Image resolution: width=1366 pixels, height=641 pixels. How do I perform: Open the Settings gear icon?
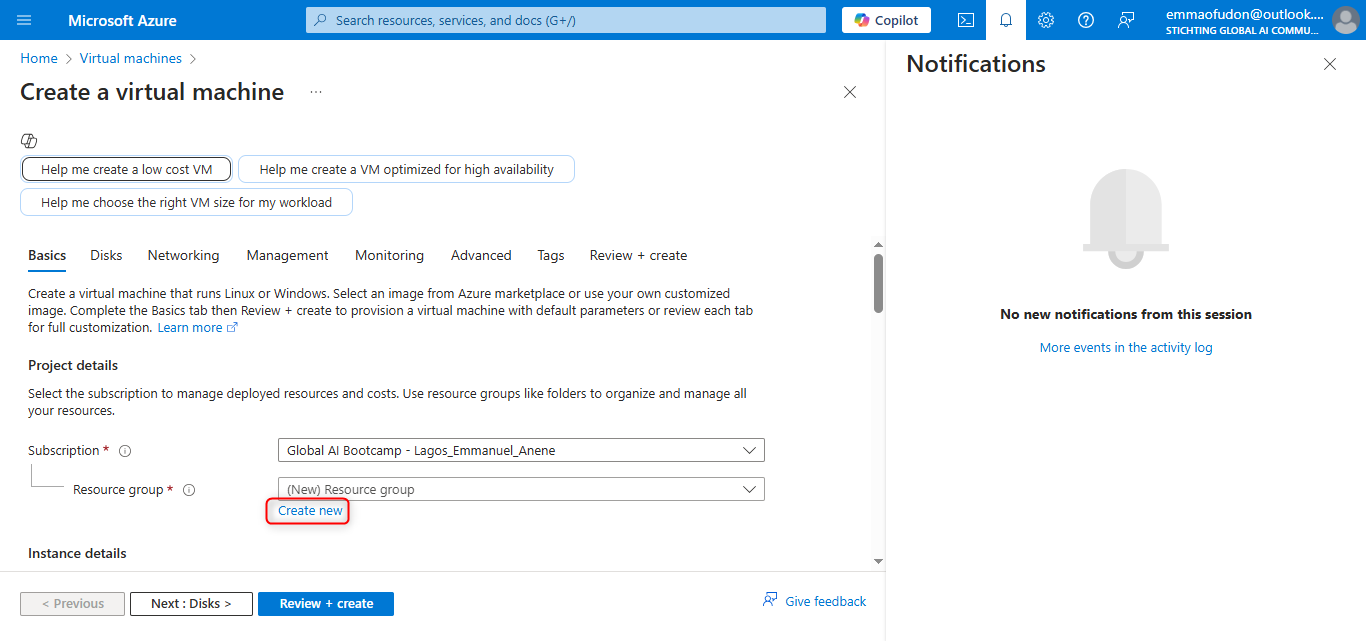[1046, 20]
